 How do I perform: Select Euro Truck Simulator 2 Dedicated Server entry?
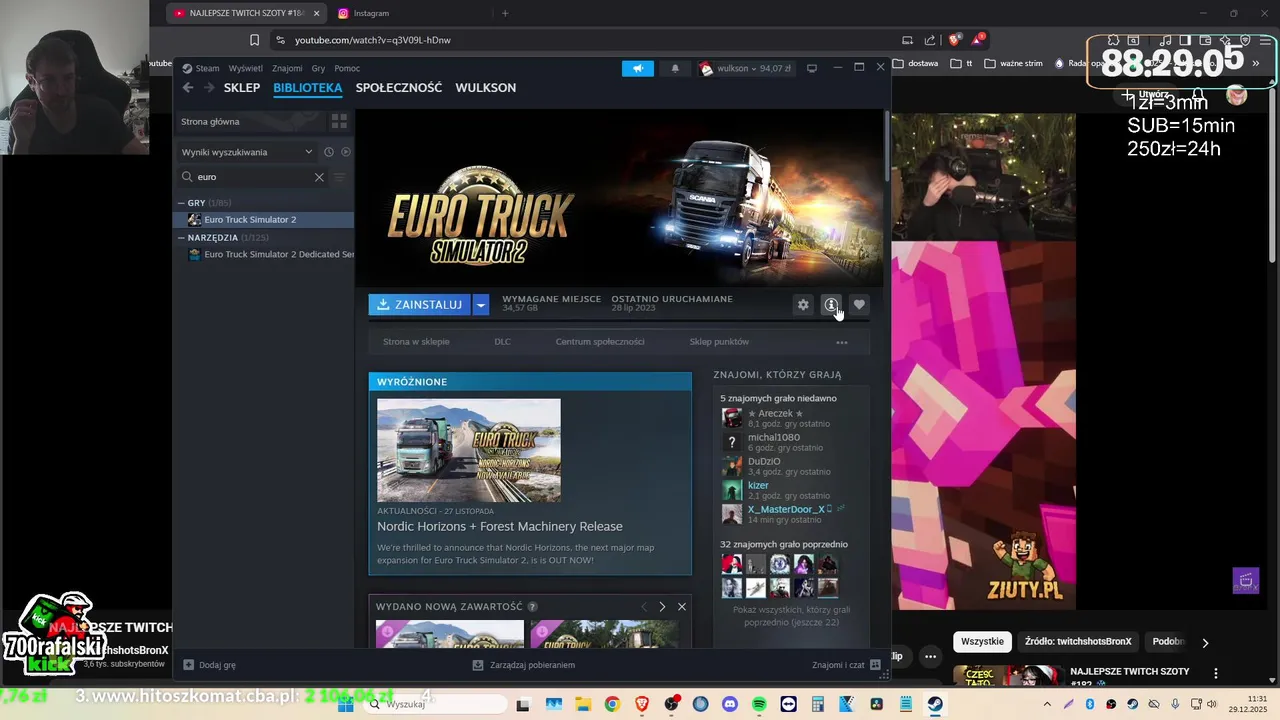[270, 254]
